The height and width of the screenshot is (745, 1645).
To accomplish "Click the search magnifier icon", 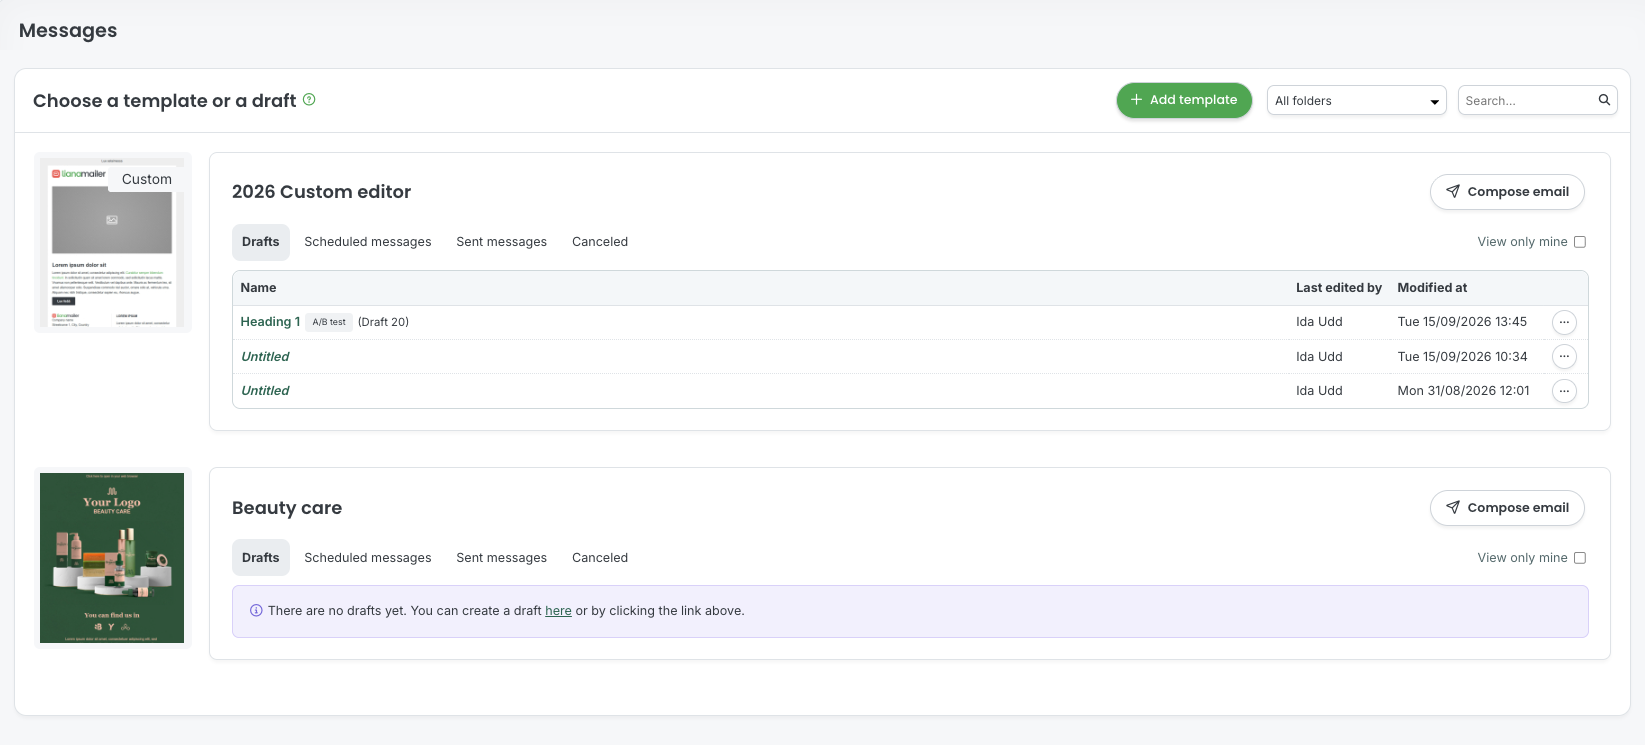I will pos(1604,100).
